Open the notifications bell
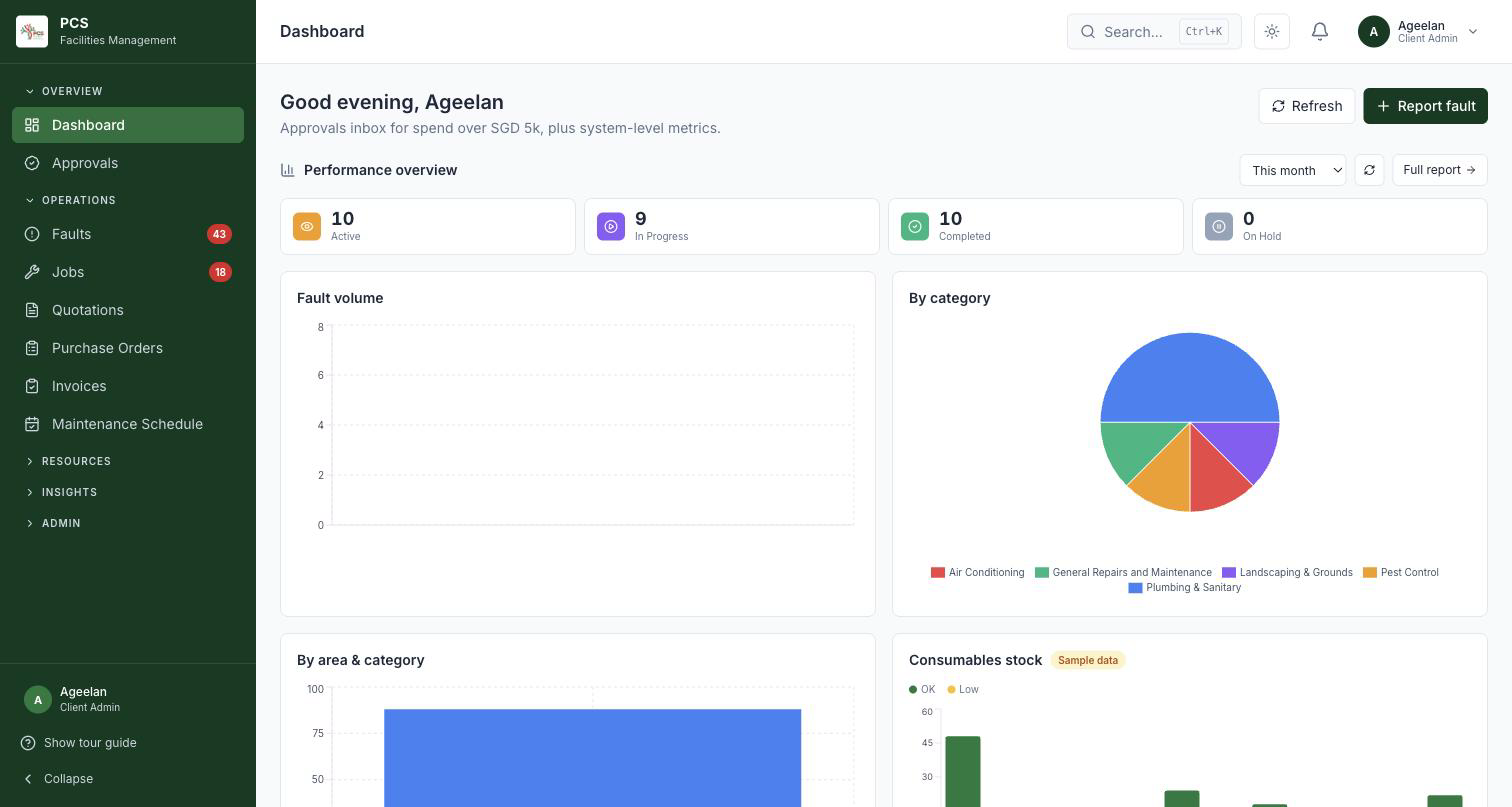 (x=1320, y=32)
